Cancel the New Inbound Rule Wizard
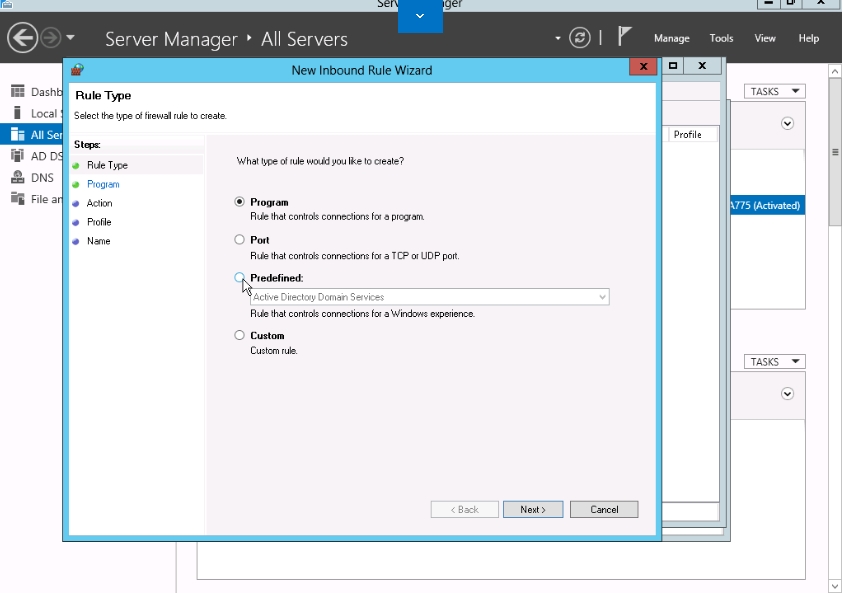843x593 pixels. (604, 510)
